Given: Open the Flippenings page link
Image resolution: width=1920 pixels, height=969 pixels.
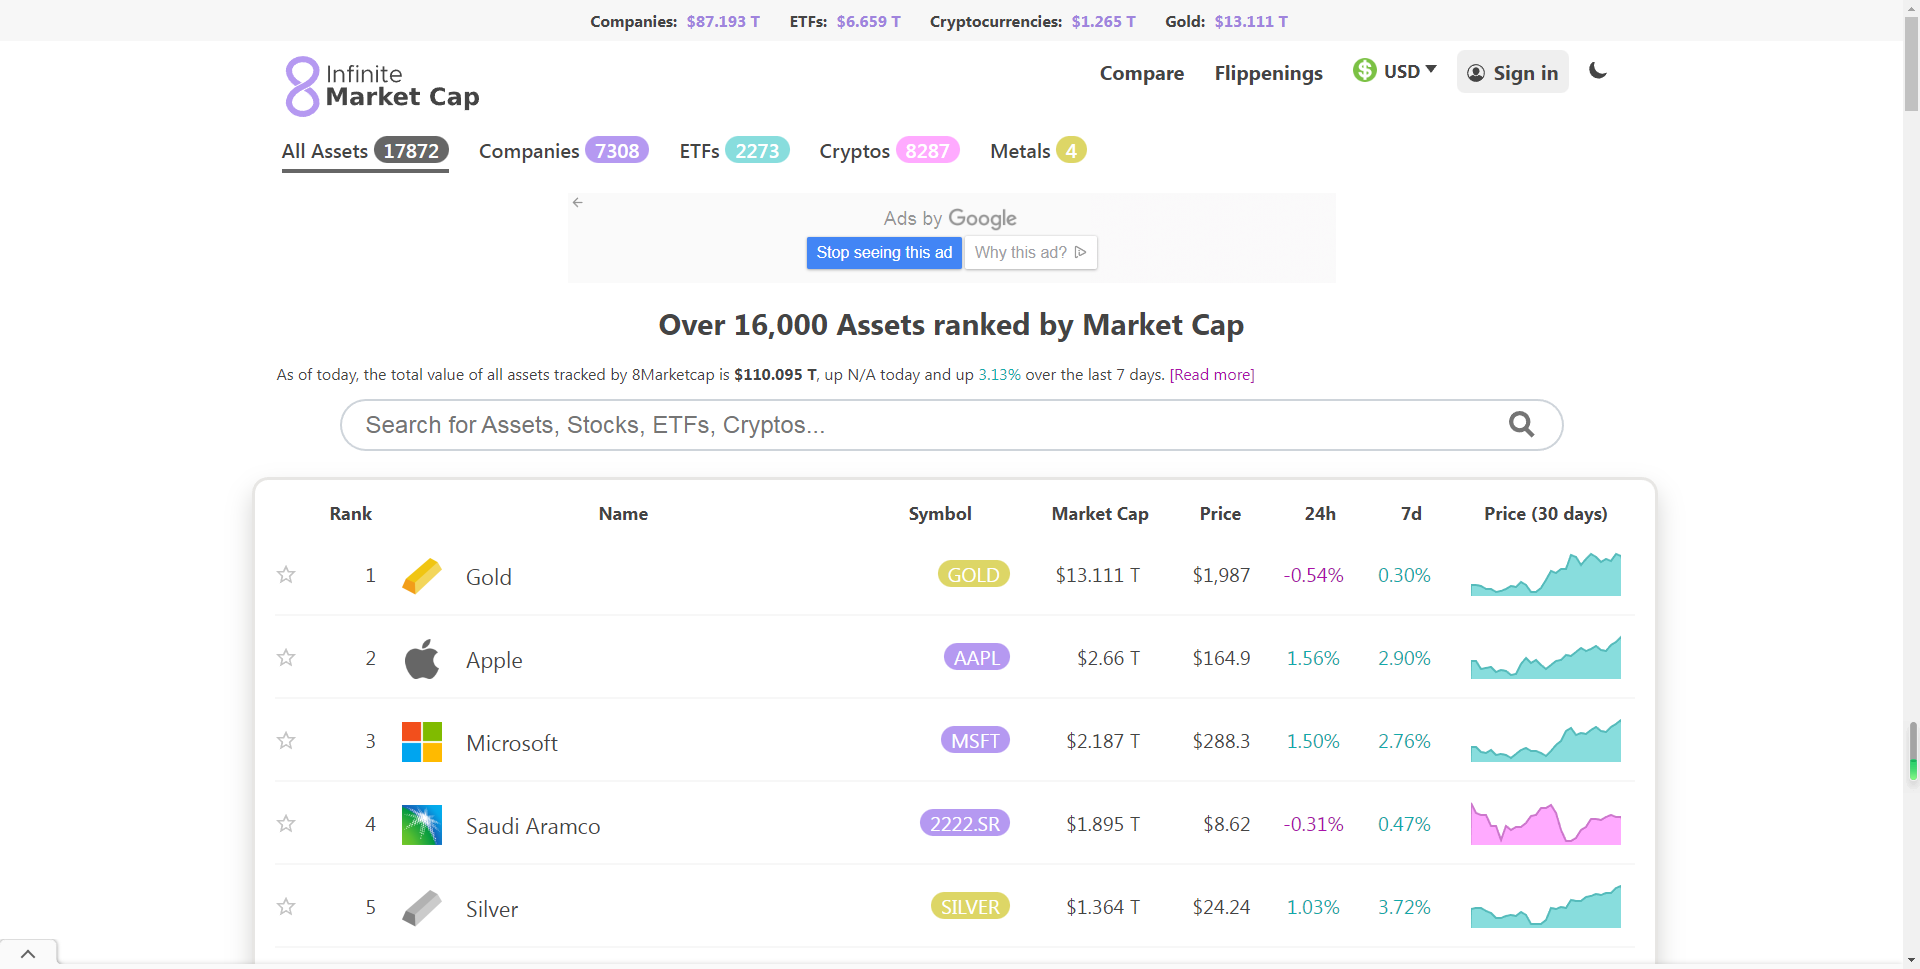Looking at the screenshot, I should (x=1268, y=73).
